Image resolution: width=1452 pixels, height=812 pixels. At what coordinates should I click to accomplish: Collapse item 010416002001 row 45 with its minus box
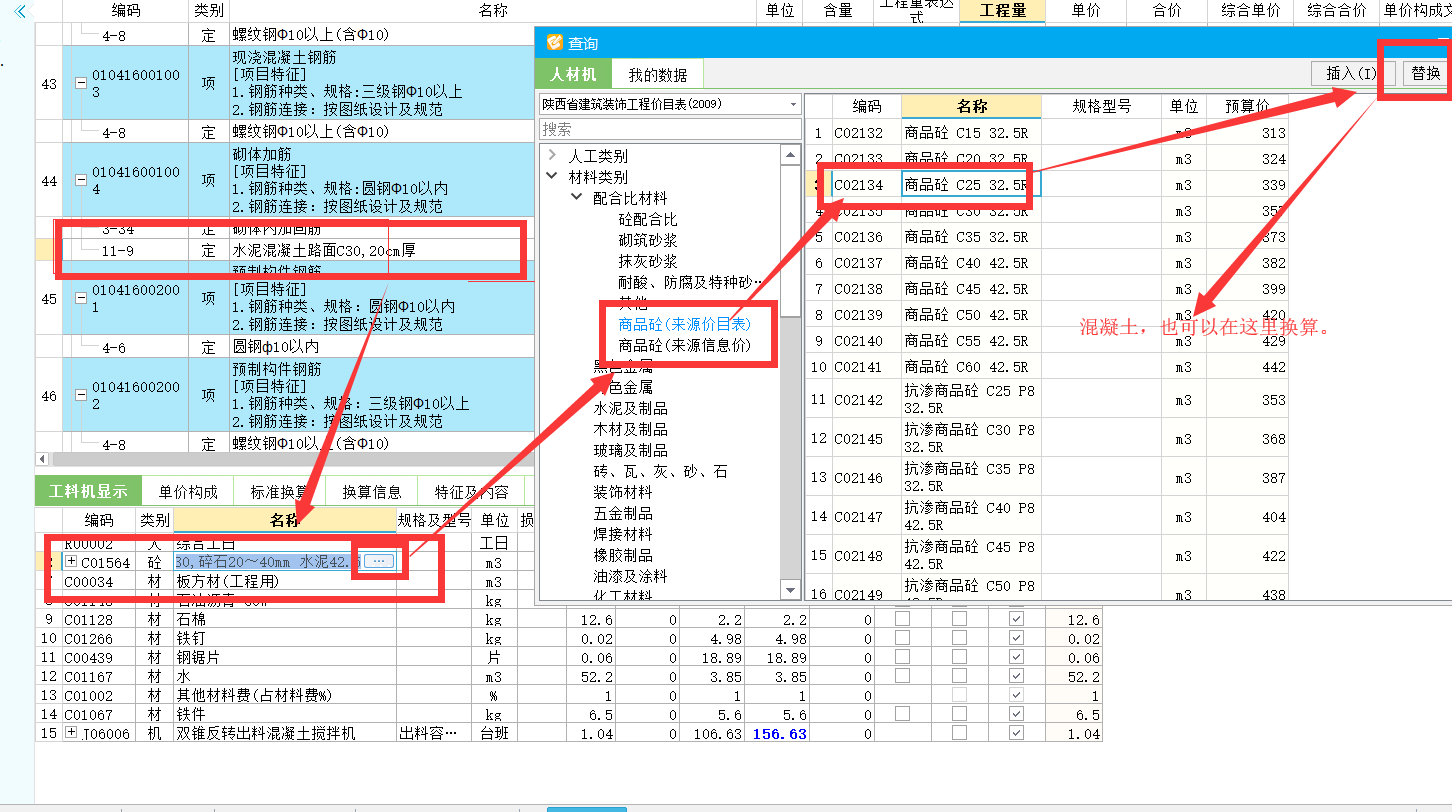click(x=80, y=298)
